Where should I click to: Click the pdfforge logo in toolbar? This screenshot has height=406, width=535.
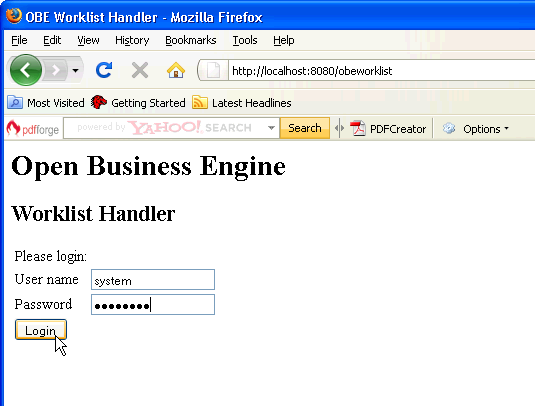(33, 129)
